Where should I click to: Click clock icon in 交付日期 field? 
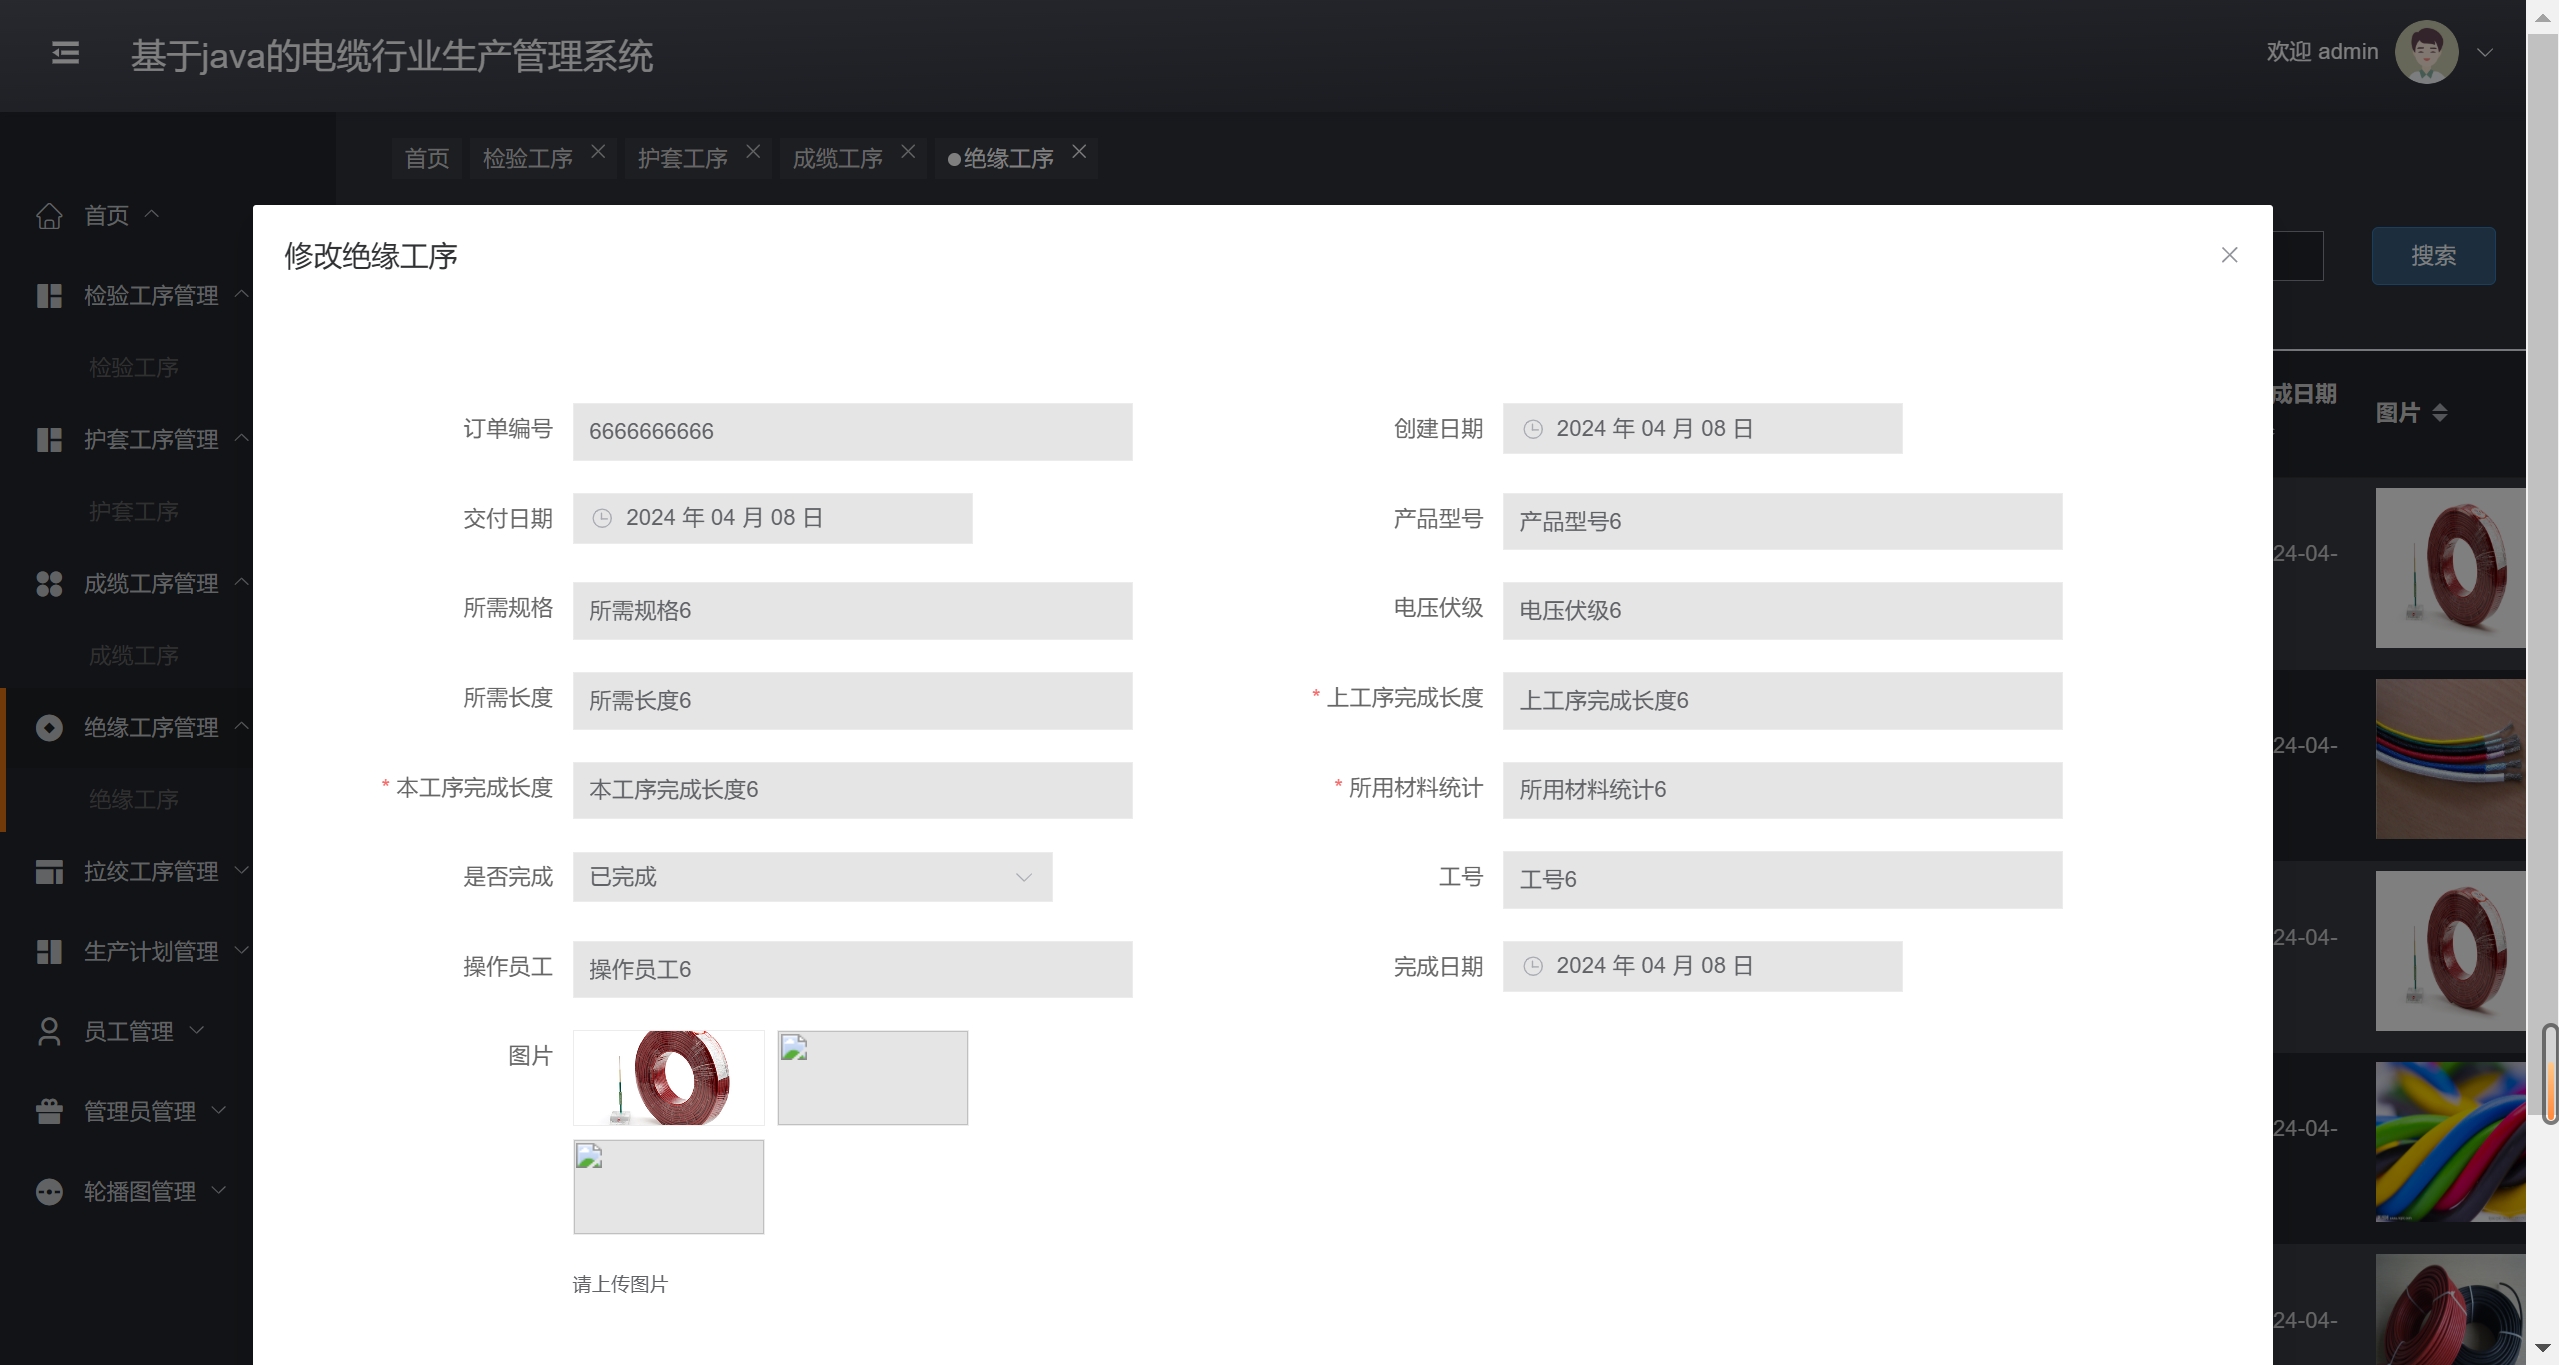pos(602,518)
